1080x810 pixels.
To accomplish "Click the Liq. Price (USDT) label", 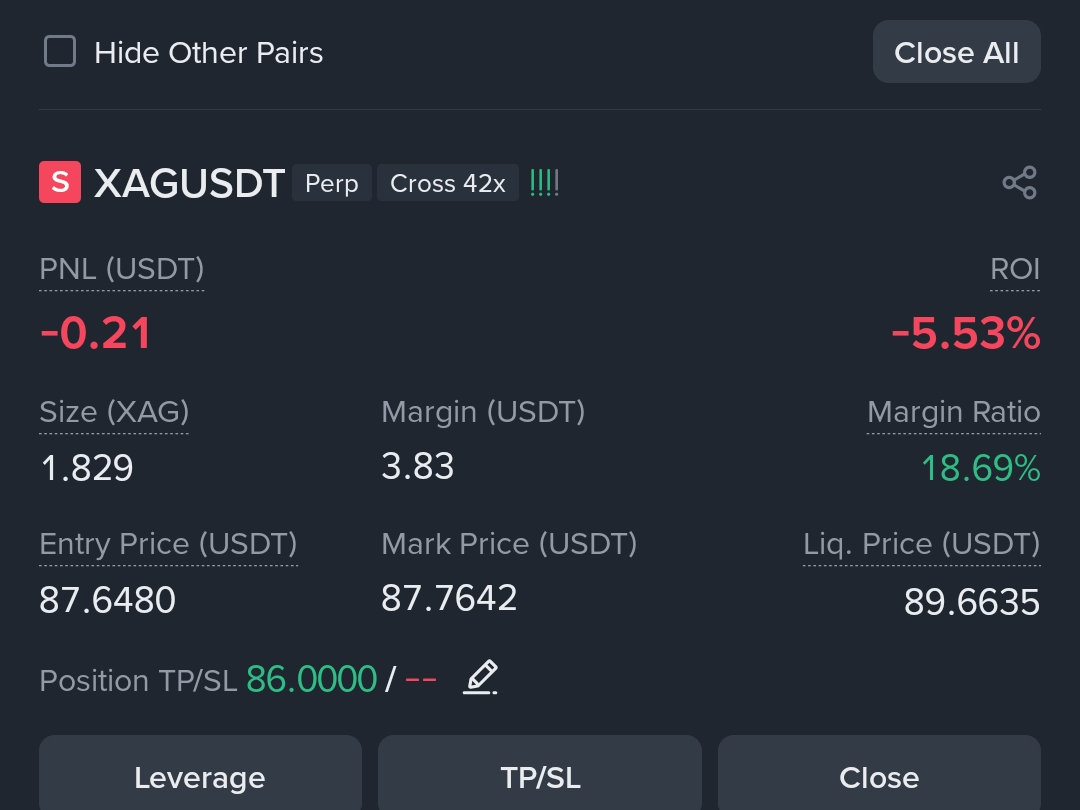I will (922, 544).
